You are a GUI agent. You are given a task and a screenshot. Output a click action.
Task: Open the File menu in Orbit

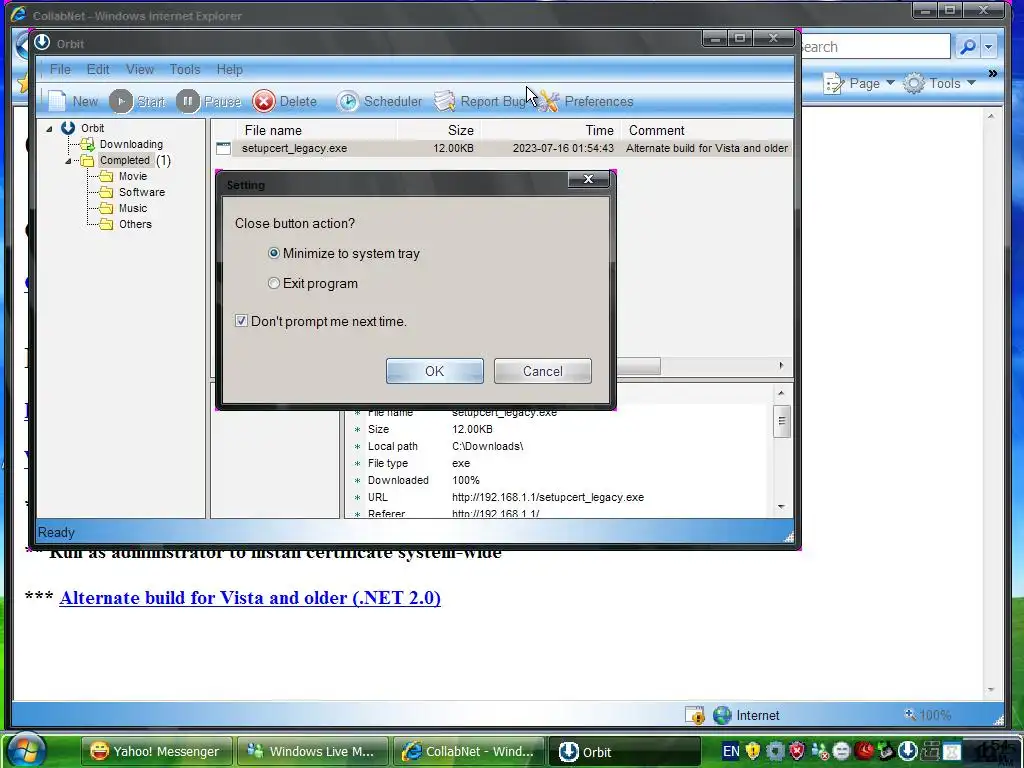(x=60, y=69)
